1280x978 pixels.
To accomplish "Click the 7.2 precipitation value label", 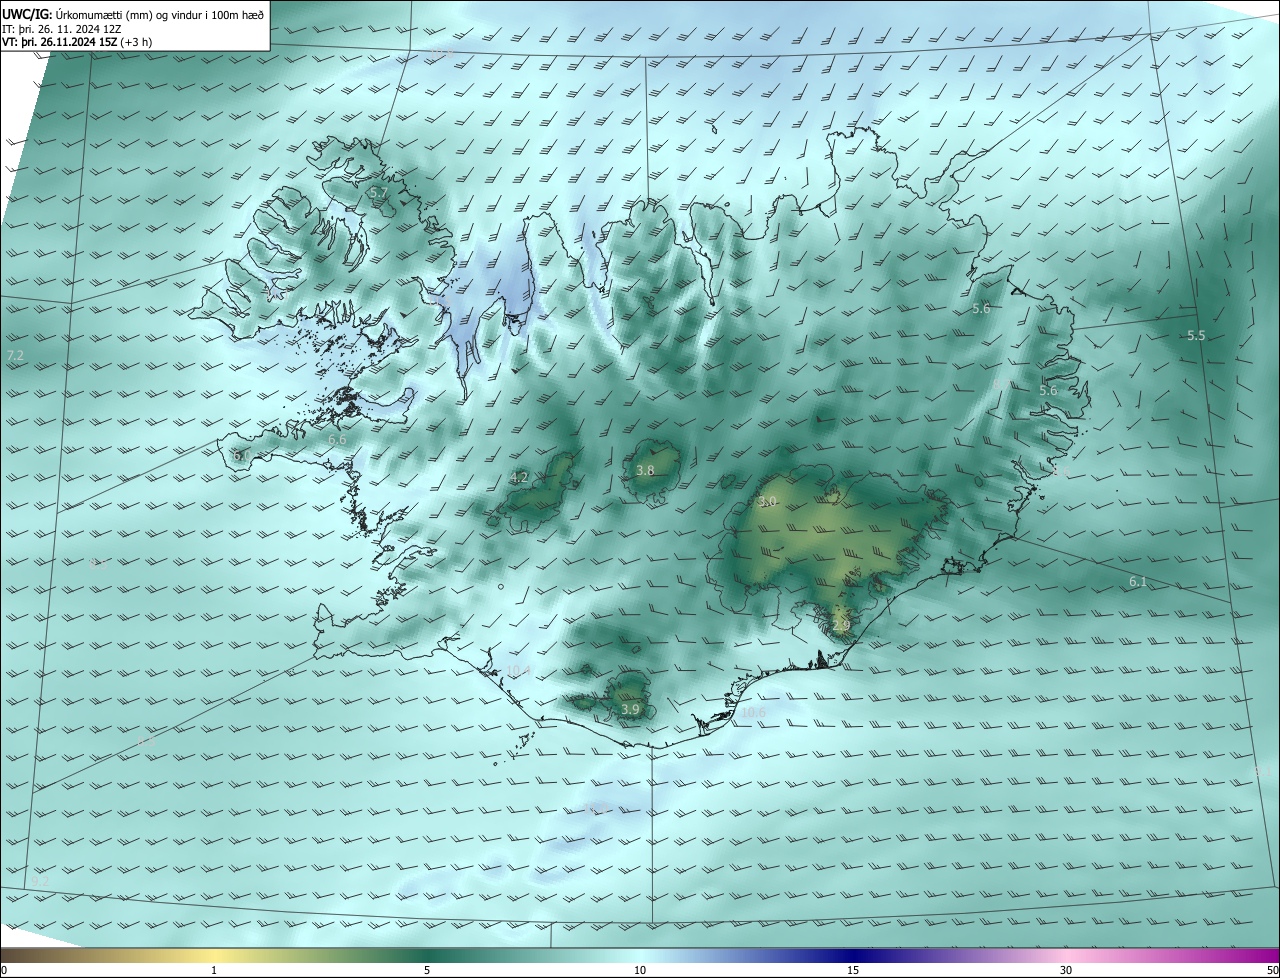I will pyautogui.click(x=15, y=356).
